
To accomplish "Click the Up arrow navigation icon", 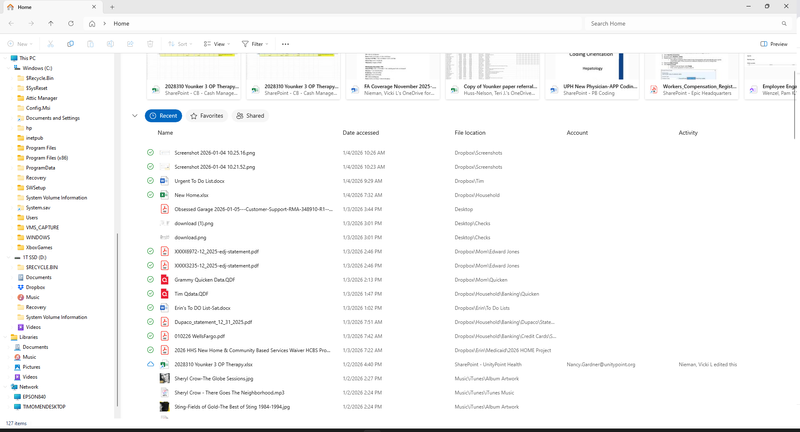I will (50, 23).
